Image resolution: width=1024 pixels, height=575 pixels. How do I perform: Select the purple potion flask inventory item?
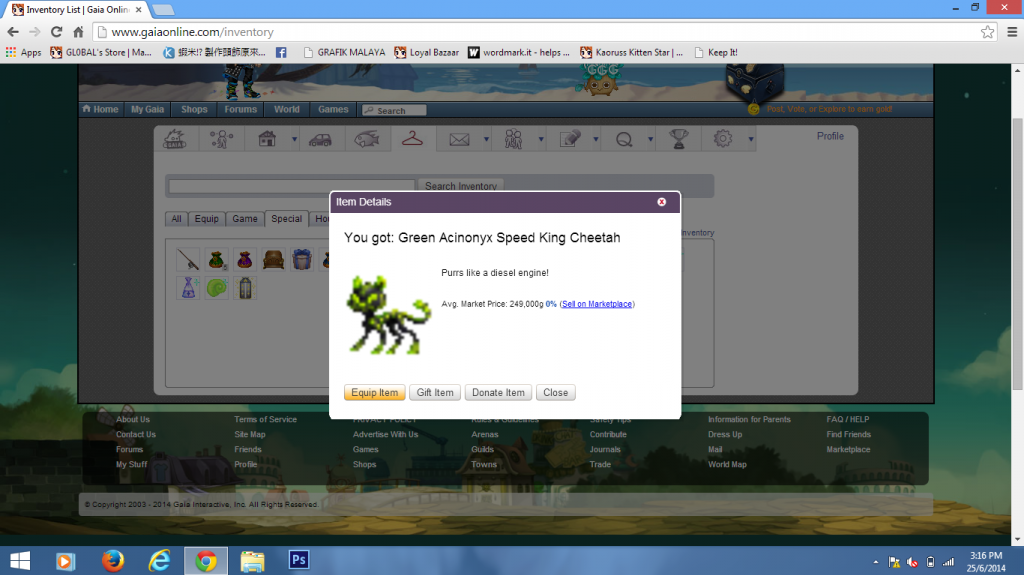[x=188, y=288]
